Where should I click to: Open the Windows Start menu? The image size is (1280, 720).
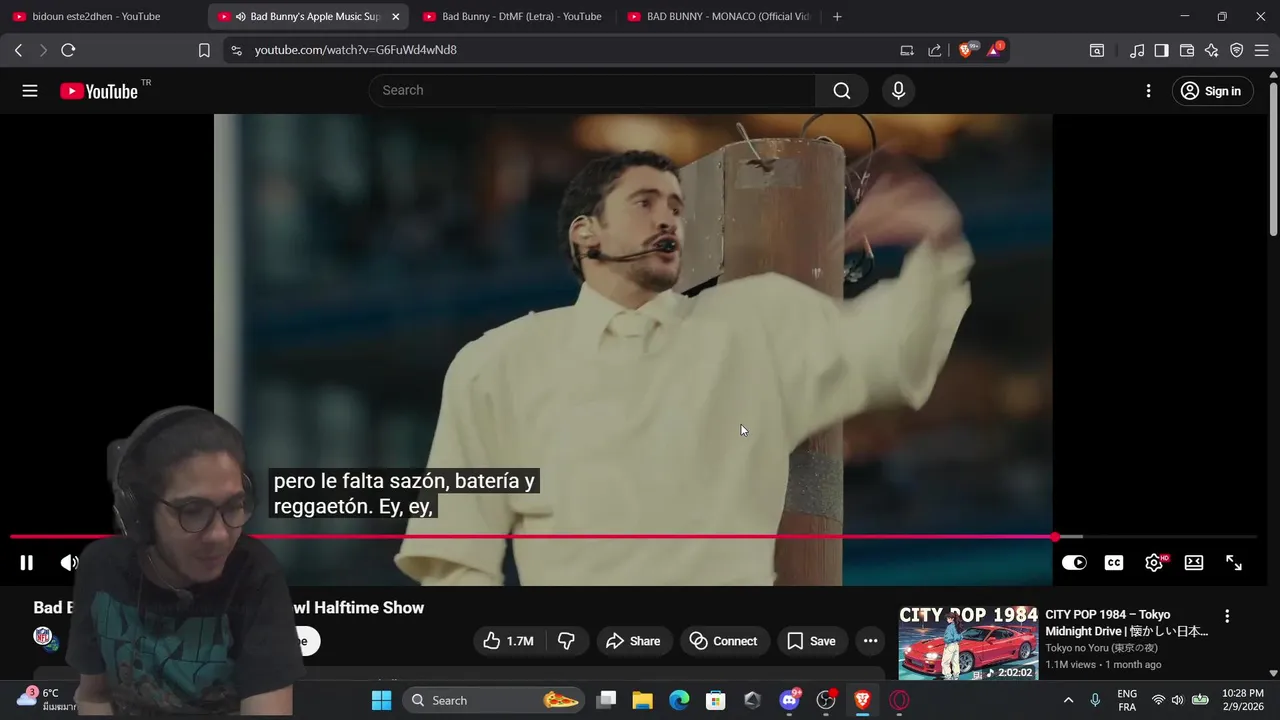pyautogui.click(x=382, y=700)
